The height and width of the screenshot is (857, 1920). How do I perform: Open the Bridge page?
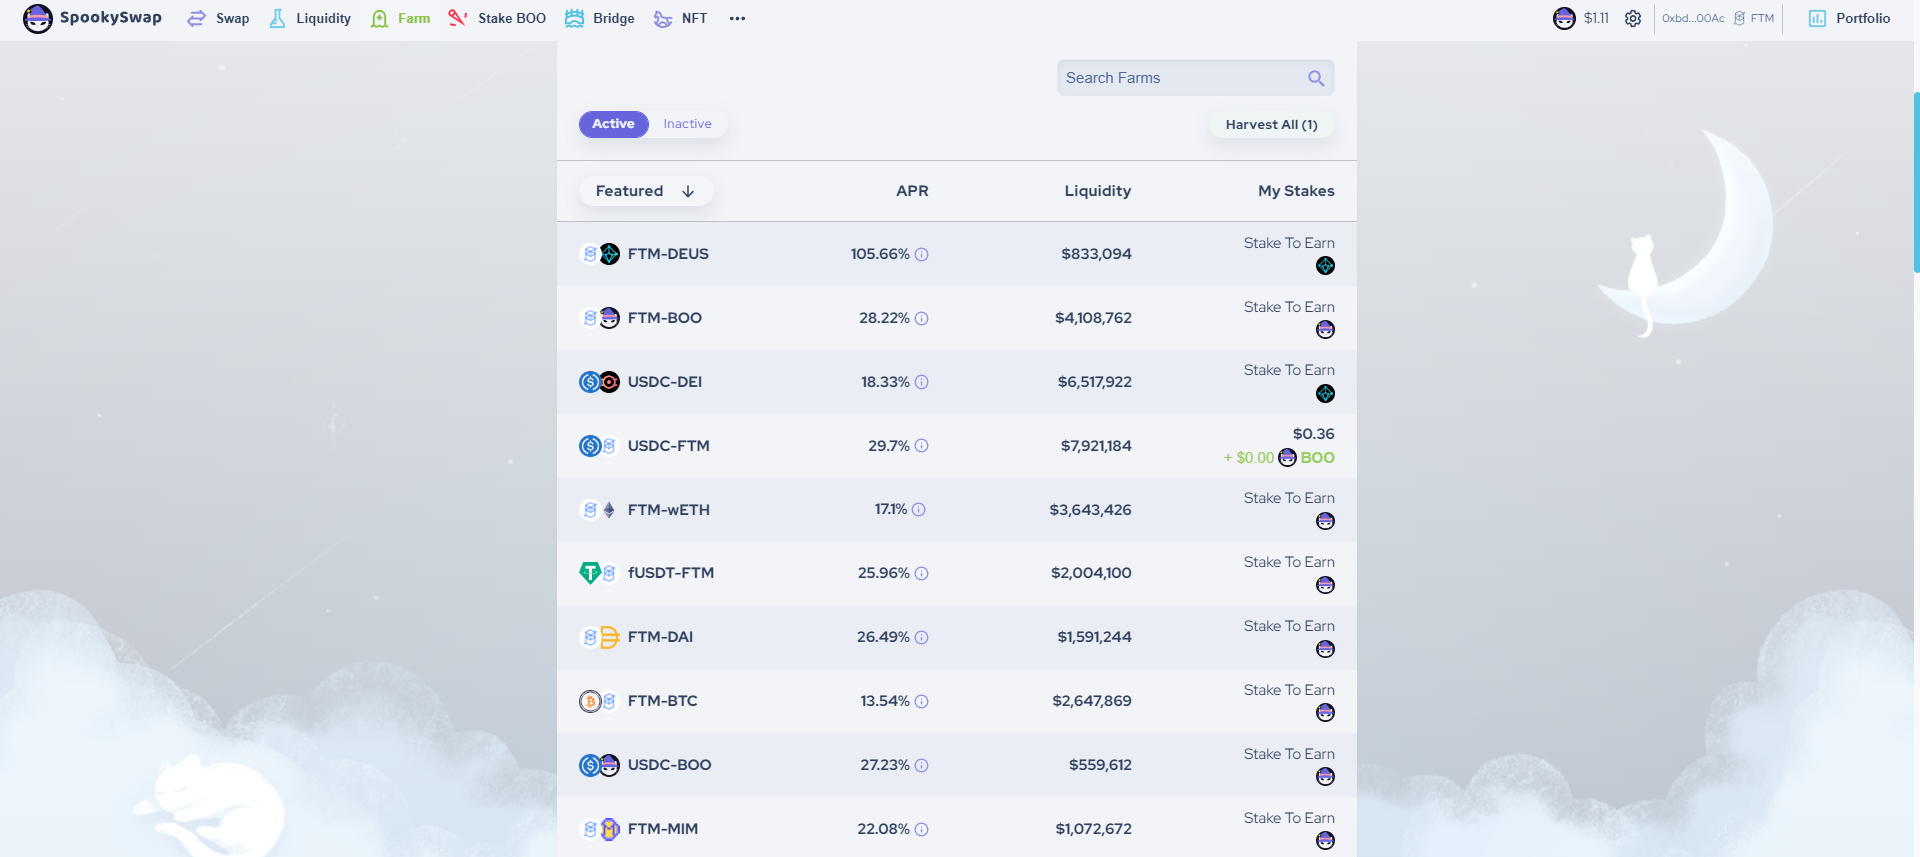point(600,18)
